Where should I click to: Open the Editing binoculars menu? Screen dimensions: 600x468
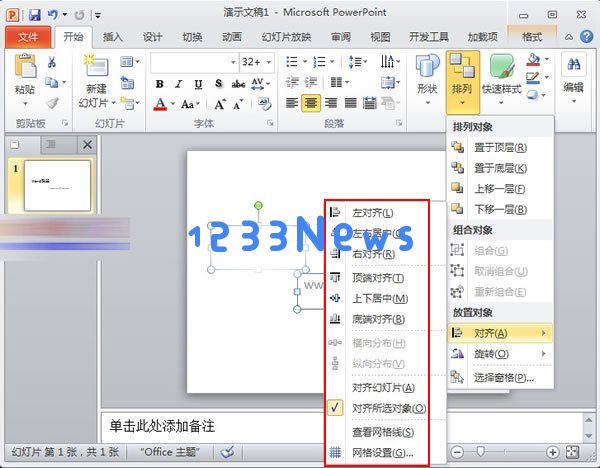point(573,79)
